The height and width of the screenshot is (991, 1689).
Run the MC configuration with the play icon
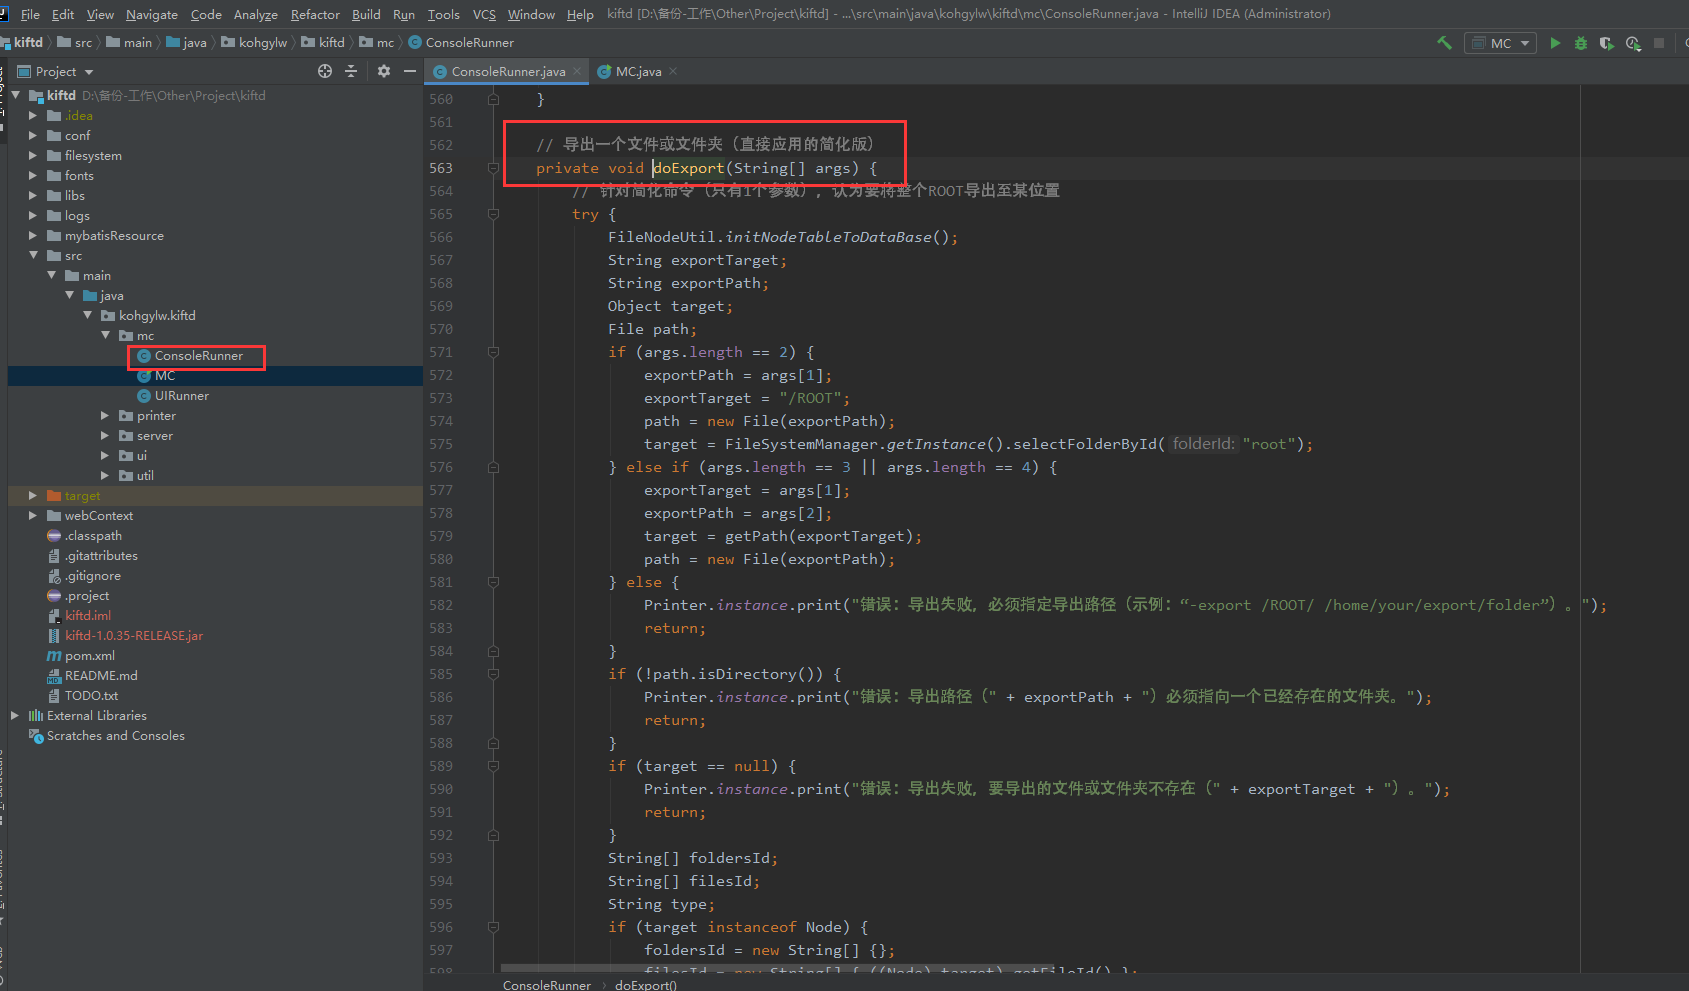coord(1555,43)
